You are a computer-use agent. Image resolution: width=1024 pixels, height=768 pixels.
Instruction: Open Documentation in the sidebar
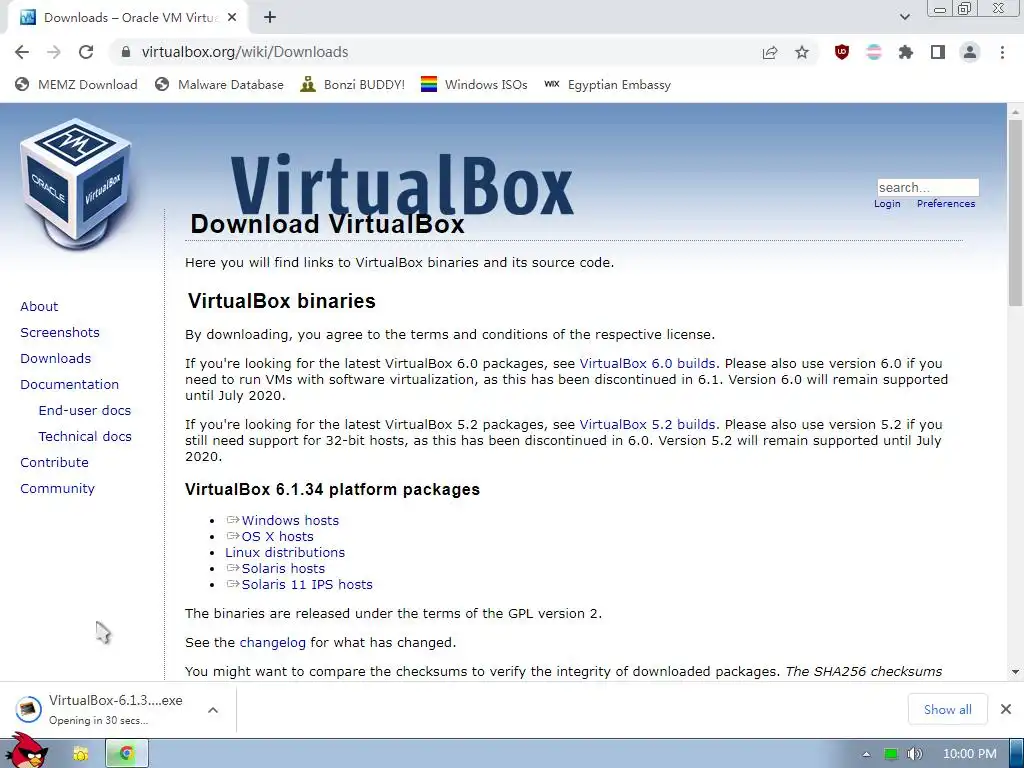[69, 385]
